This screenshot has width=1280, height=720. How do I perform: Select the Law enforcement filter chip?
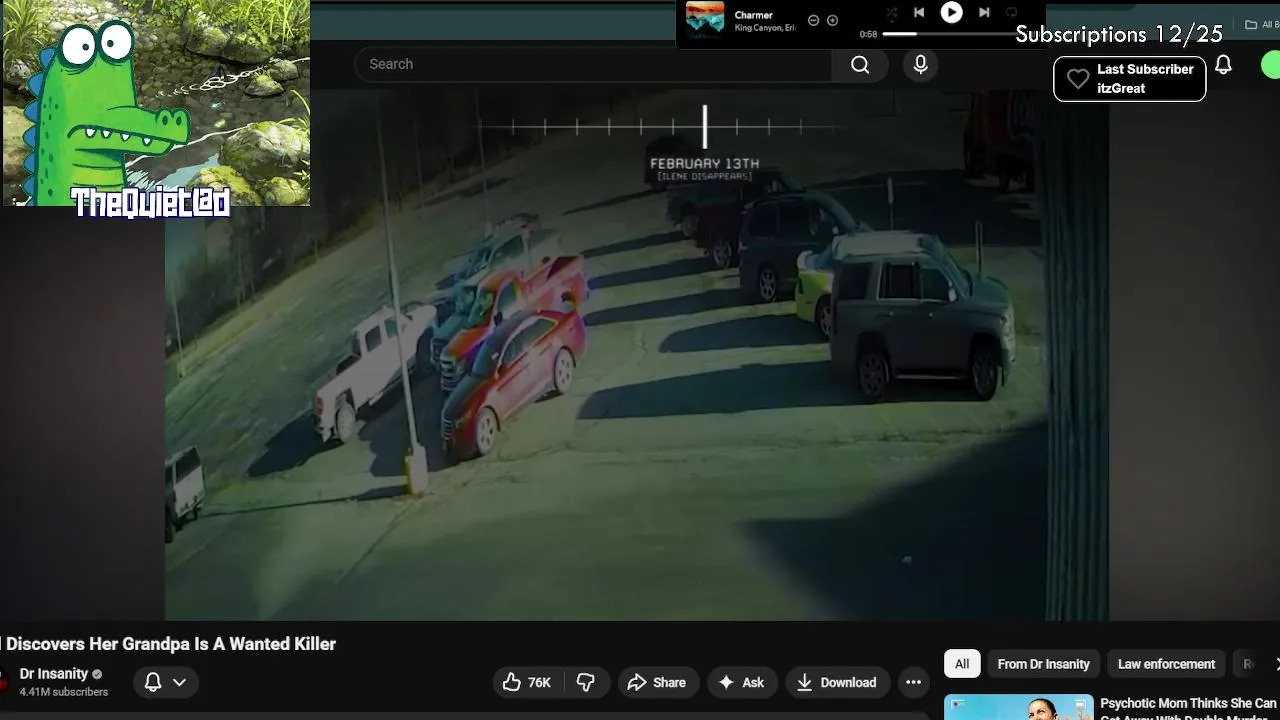(1166, 664)
